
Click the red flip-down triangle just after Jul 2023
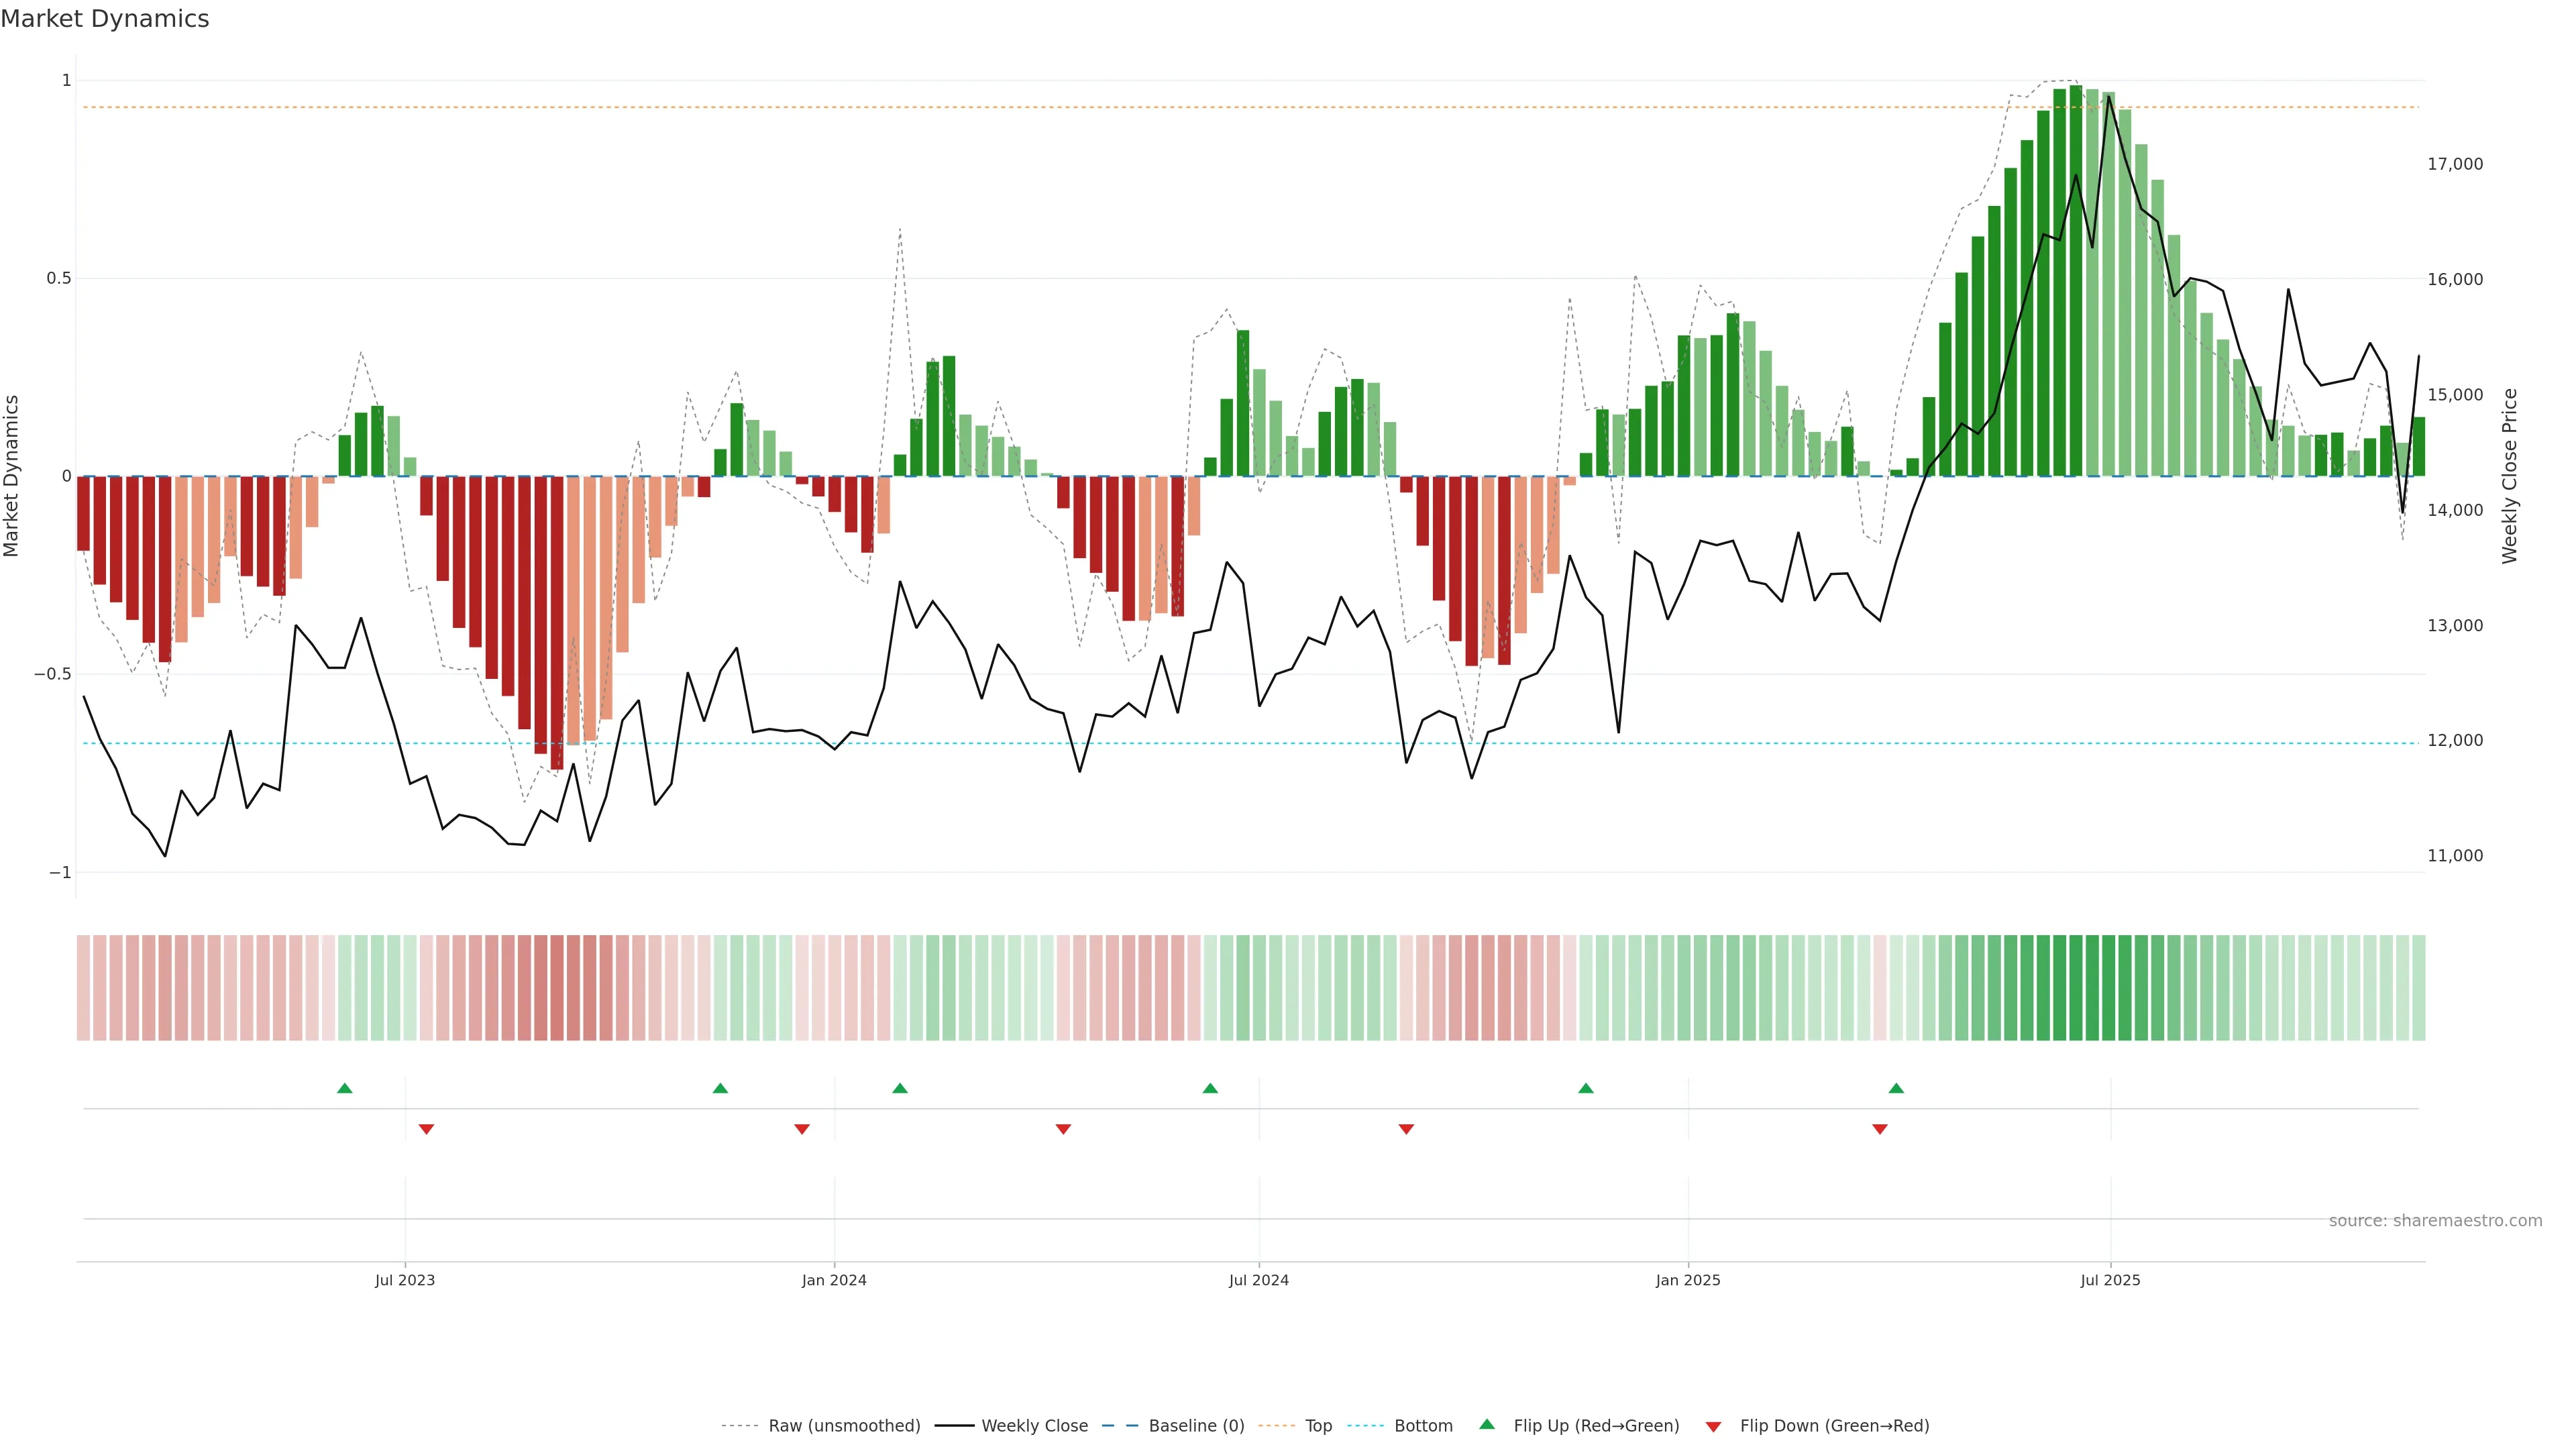426,1129
